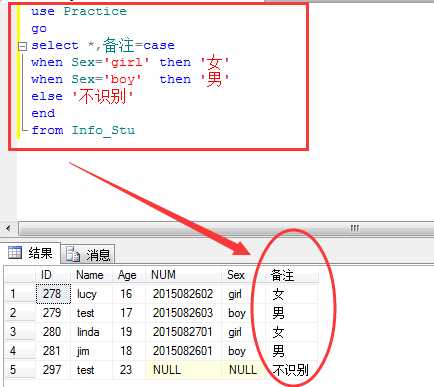Screen dimensions: 434x387
Task: Collapse the select statement code block
Action: pyautogui.click(x=22, y=46)
